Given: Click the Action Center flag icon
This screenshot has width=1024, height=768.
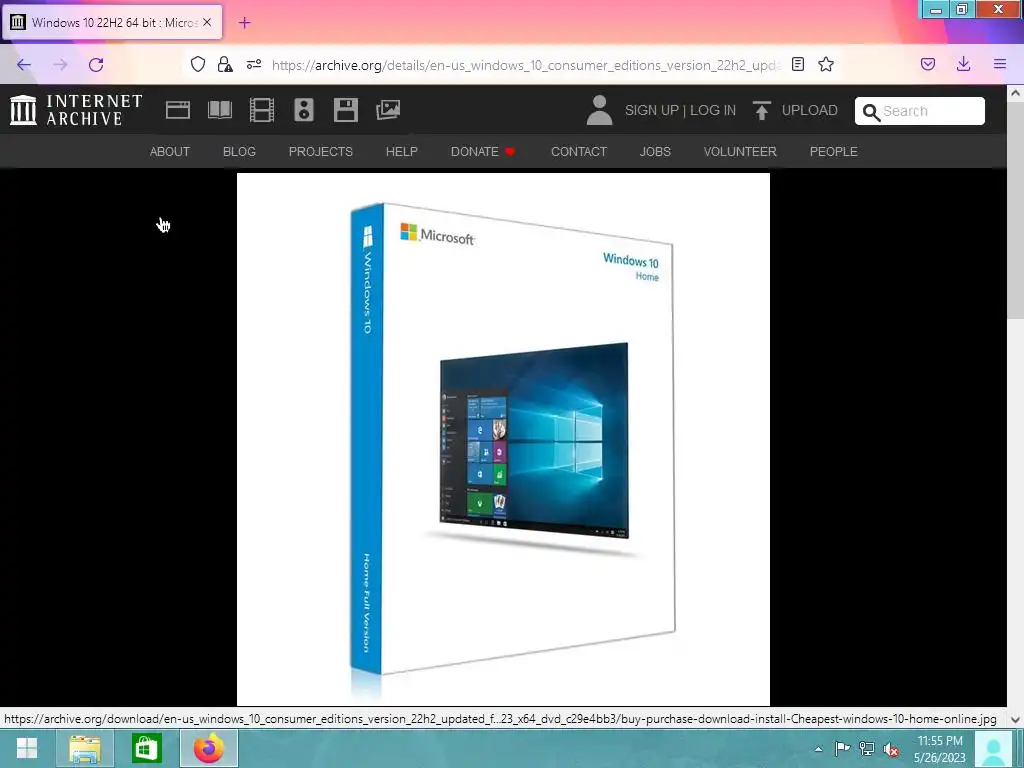Looking at the screenshot, I should (843, 748).
